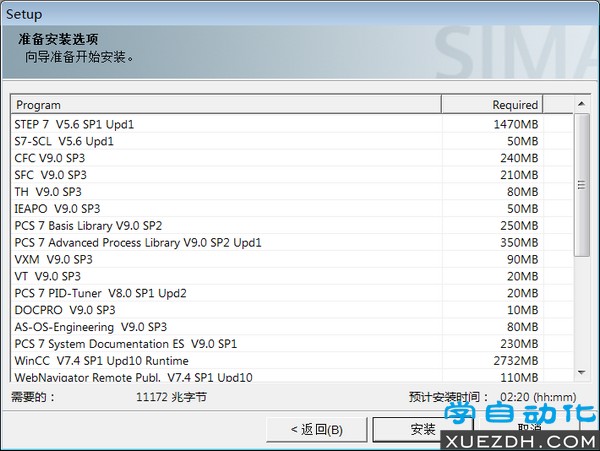Click the 1470MB size value
Screen dimensions: 600x451
[x=515, y=124]
